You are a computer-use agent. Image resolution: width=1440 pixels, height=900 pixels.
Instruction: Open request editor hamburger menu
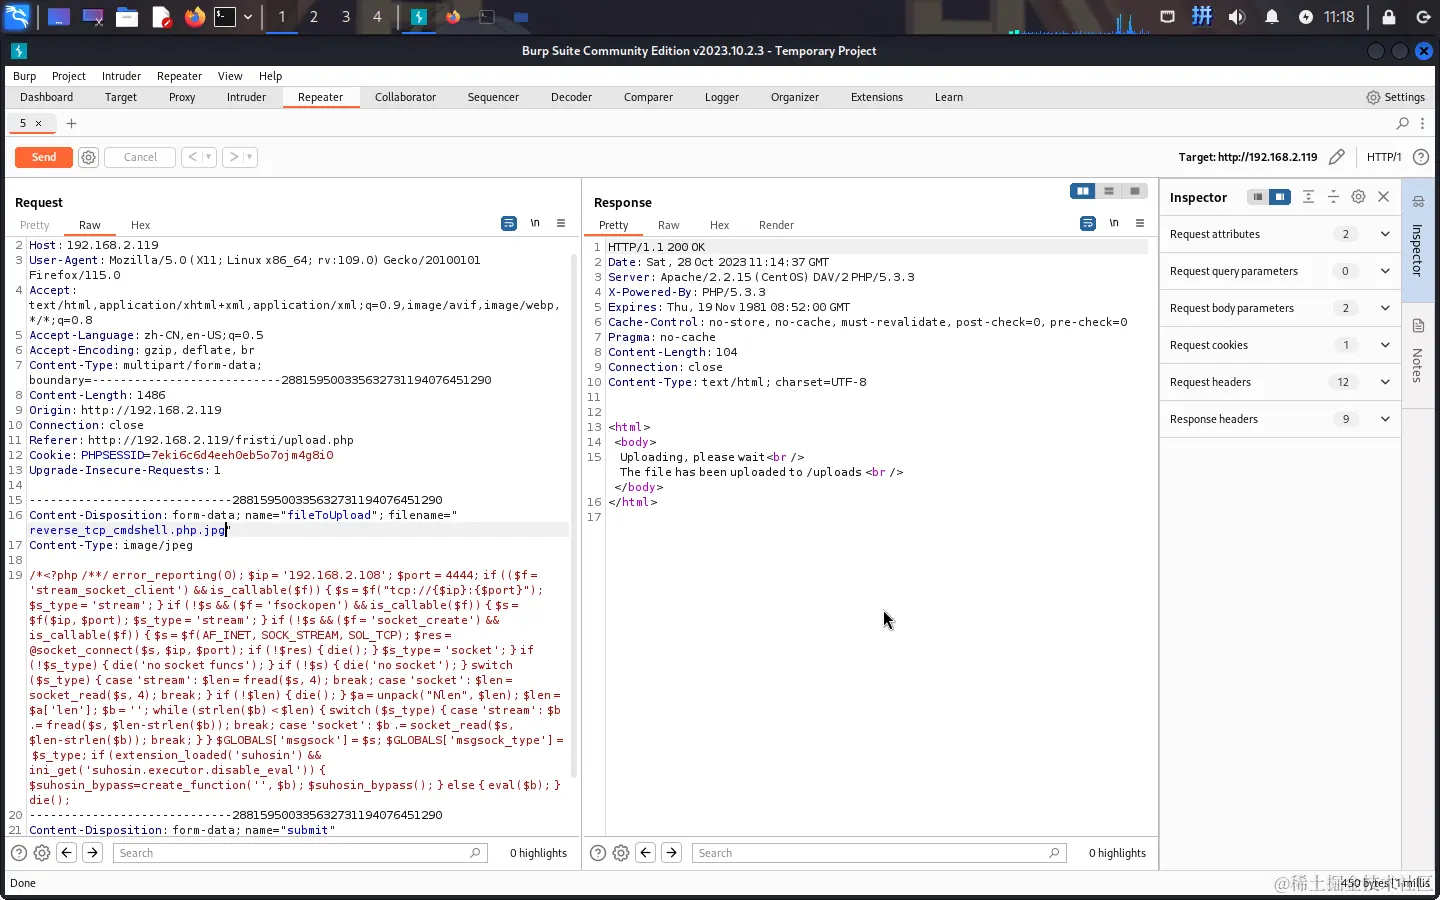(561, 223)
